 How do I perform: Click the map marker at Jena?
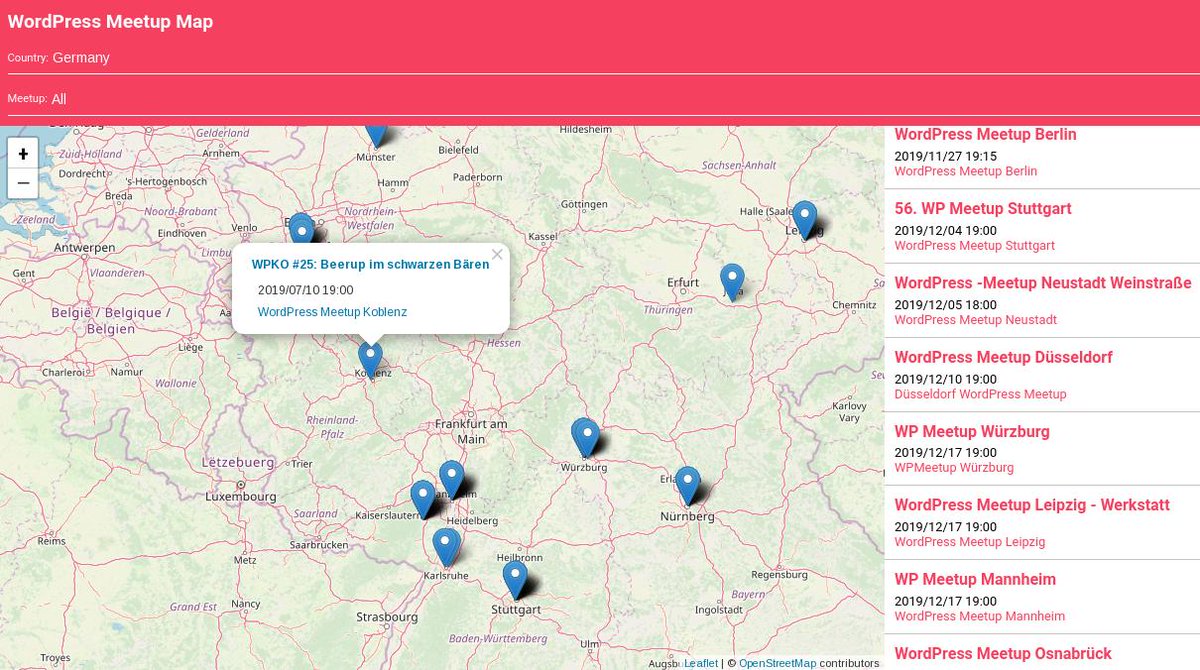pyautogui.click(x=732, y=281)
